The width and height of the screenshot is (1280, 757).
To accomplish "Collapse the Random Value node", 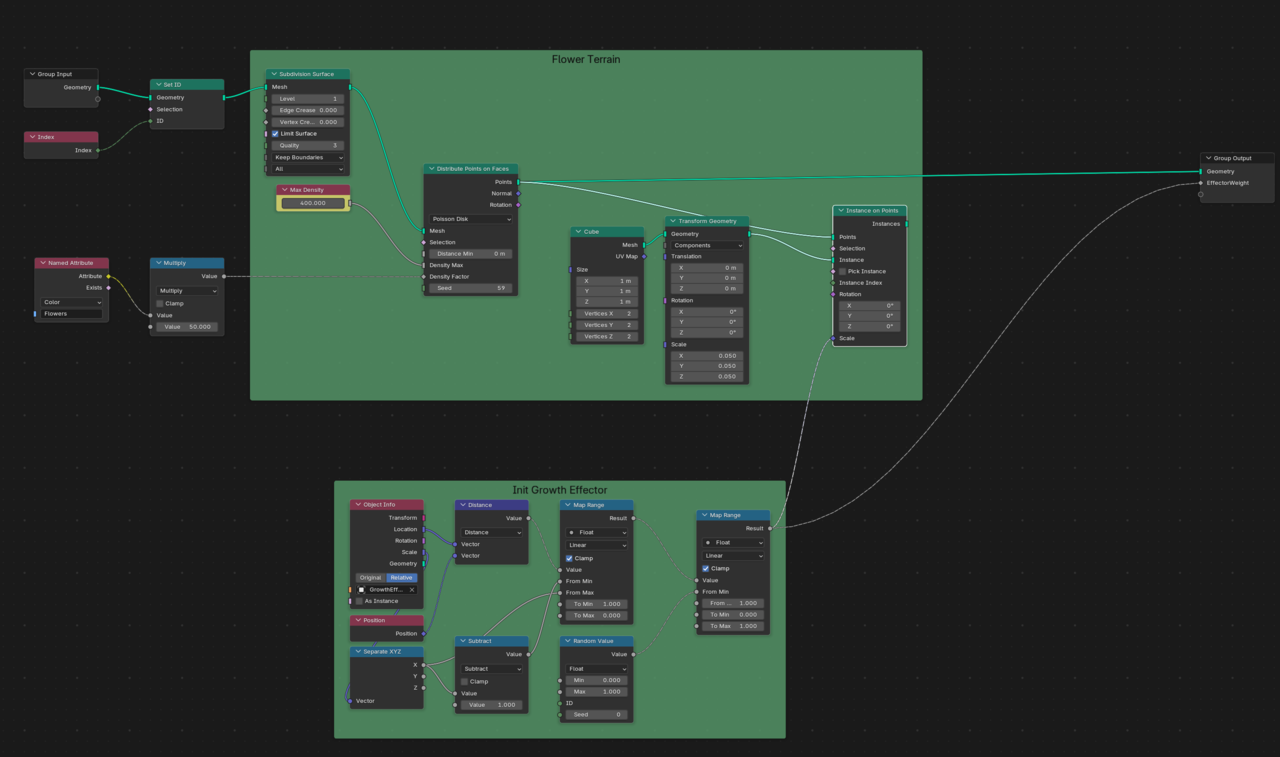I will pos(567,641).
